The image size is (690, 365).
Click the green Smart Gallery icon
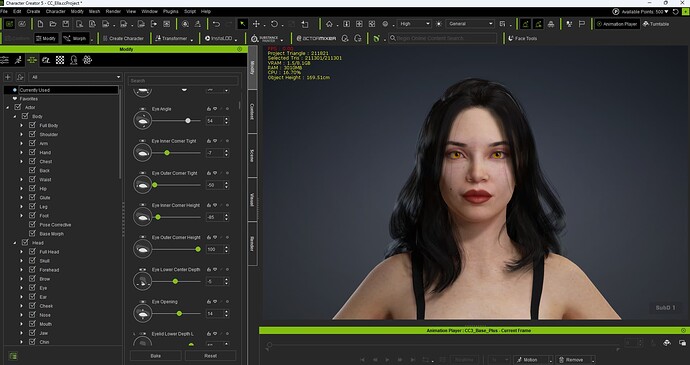click(x=376, y=38)
